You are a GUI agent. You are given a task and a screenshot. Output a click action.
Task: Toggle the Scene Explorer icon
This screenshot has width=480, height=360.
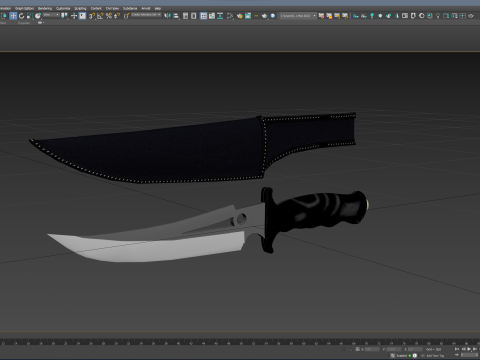[x=185, y=16]
